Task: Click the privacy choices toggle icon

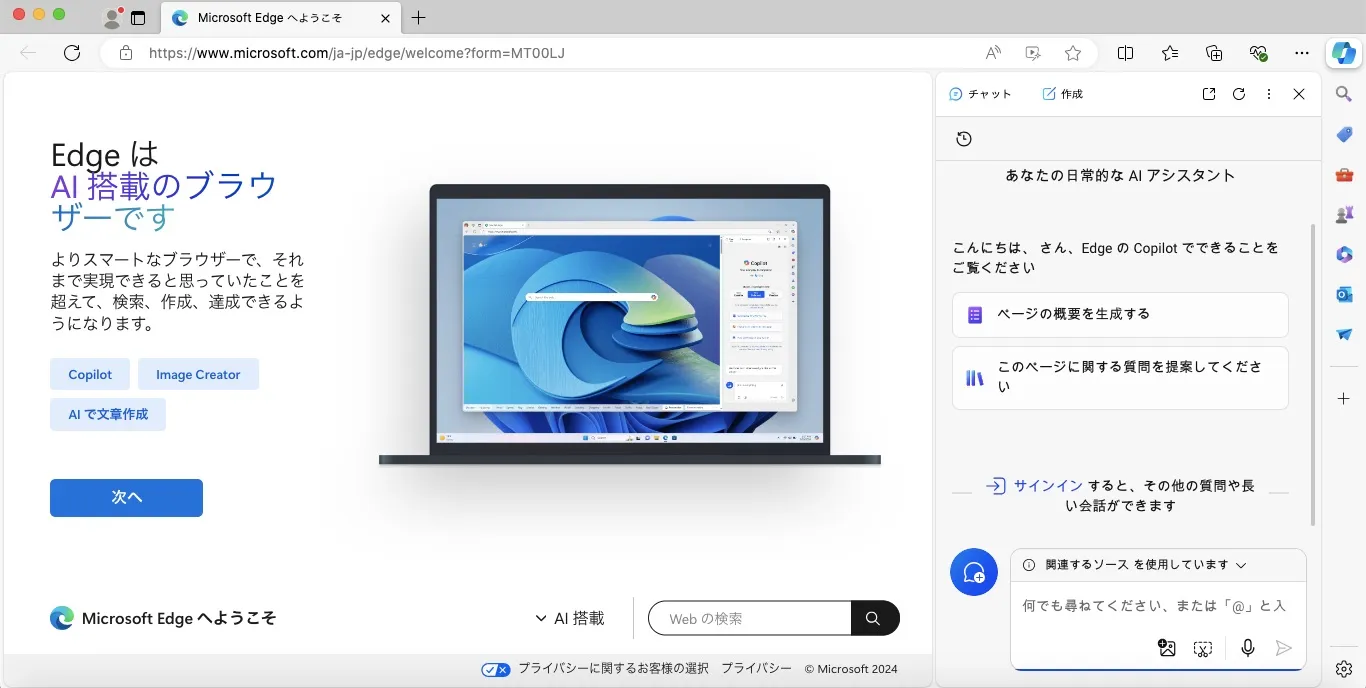Action: pyautogui.click(x=495, y=669)
